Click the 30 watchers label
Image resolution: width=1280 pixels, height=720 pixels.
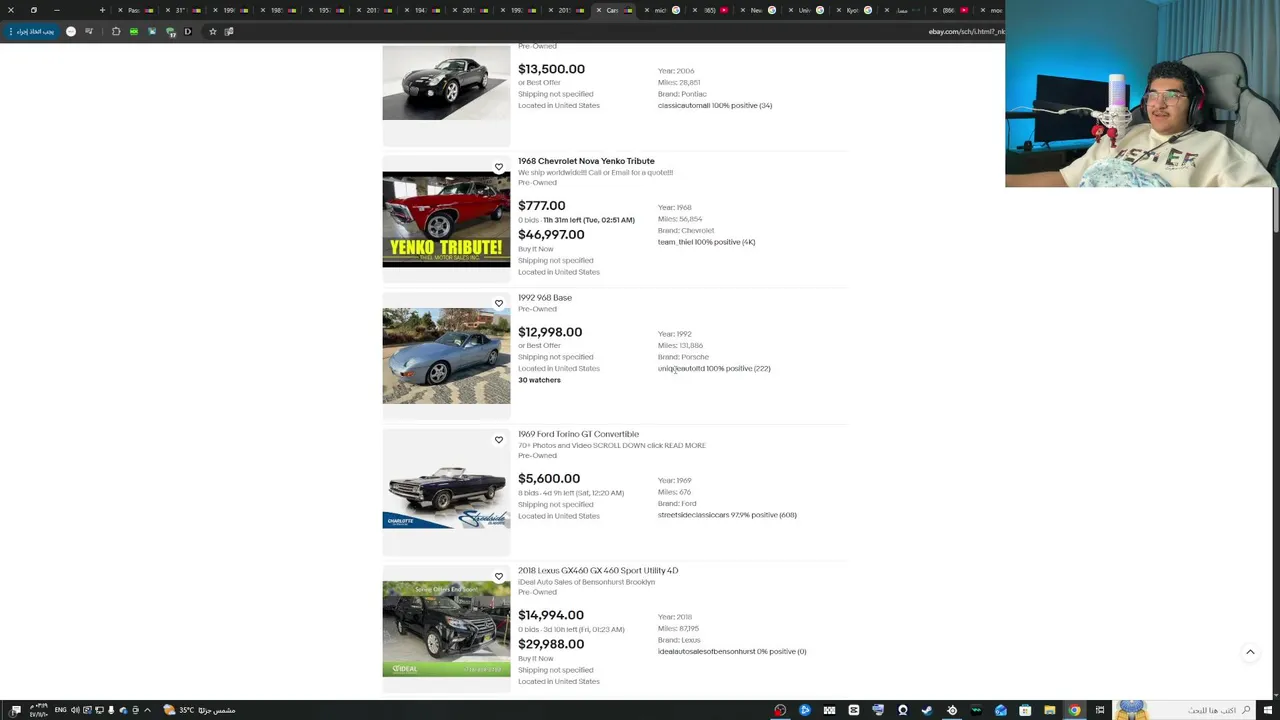539,380
